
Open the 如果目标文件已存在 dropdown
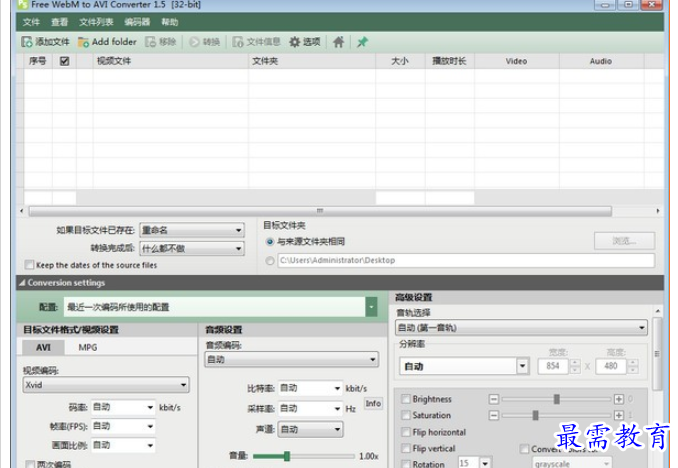click(x=192, y=230)
